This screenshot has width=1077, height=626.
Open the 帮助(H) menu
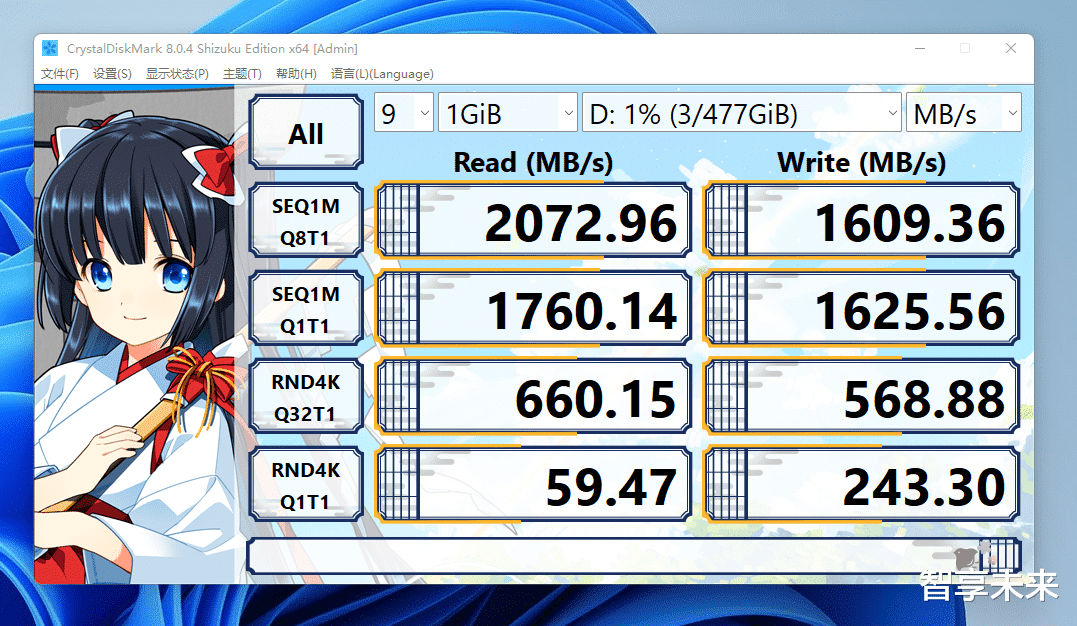click(297, 74)
